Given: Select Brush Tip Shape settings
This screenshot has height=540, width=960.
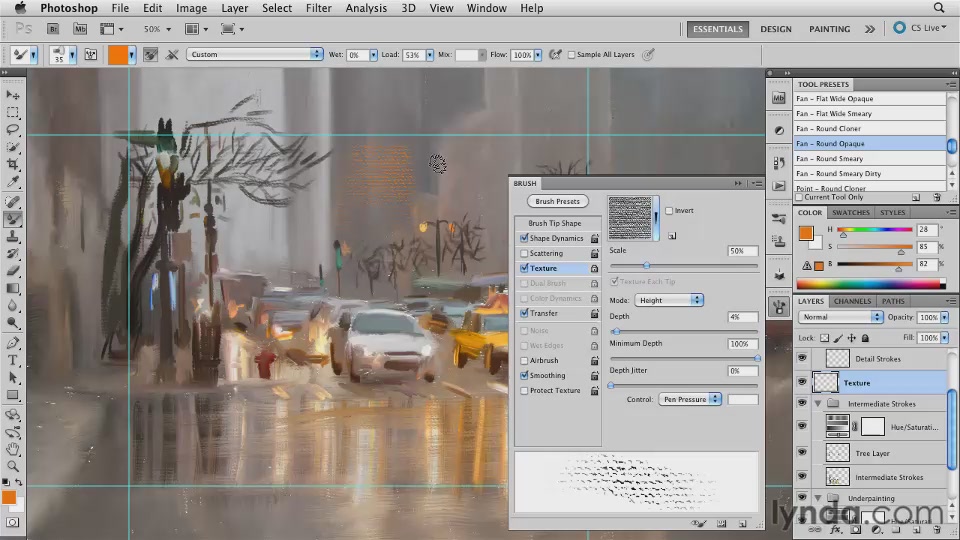Looking at the screenshot, I should pyautogui.click(x=555, y=223).
